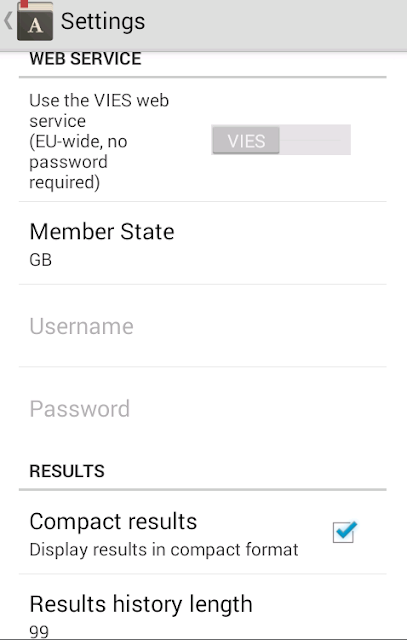Select the disabled Password field
This screenshot has height=640, width=407.
(202, 409)
